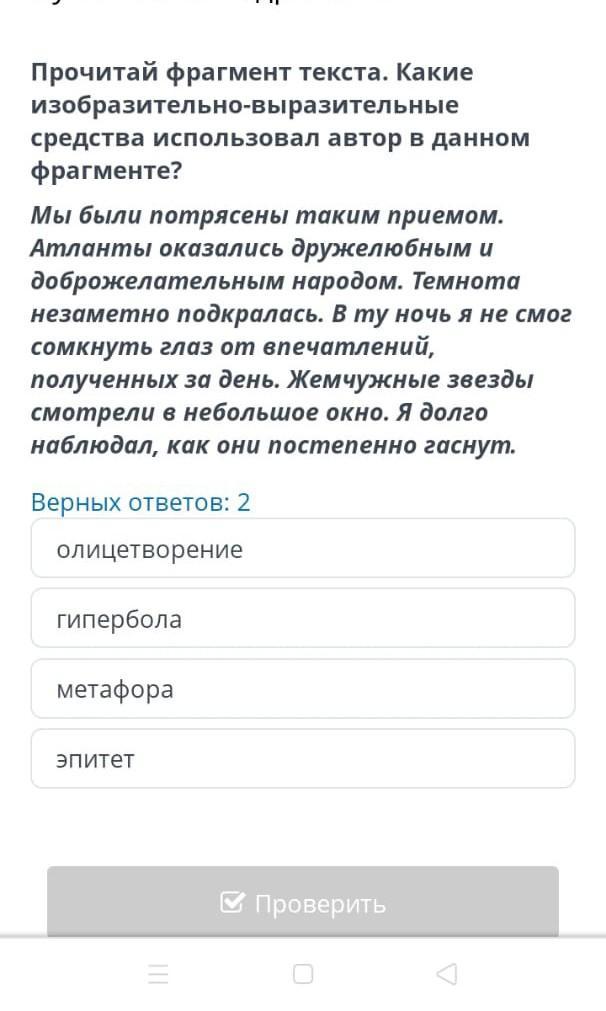Open the recent apps three-line icon
The height and width of the screenshot is (1011, 606).
click(158, 974)
